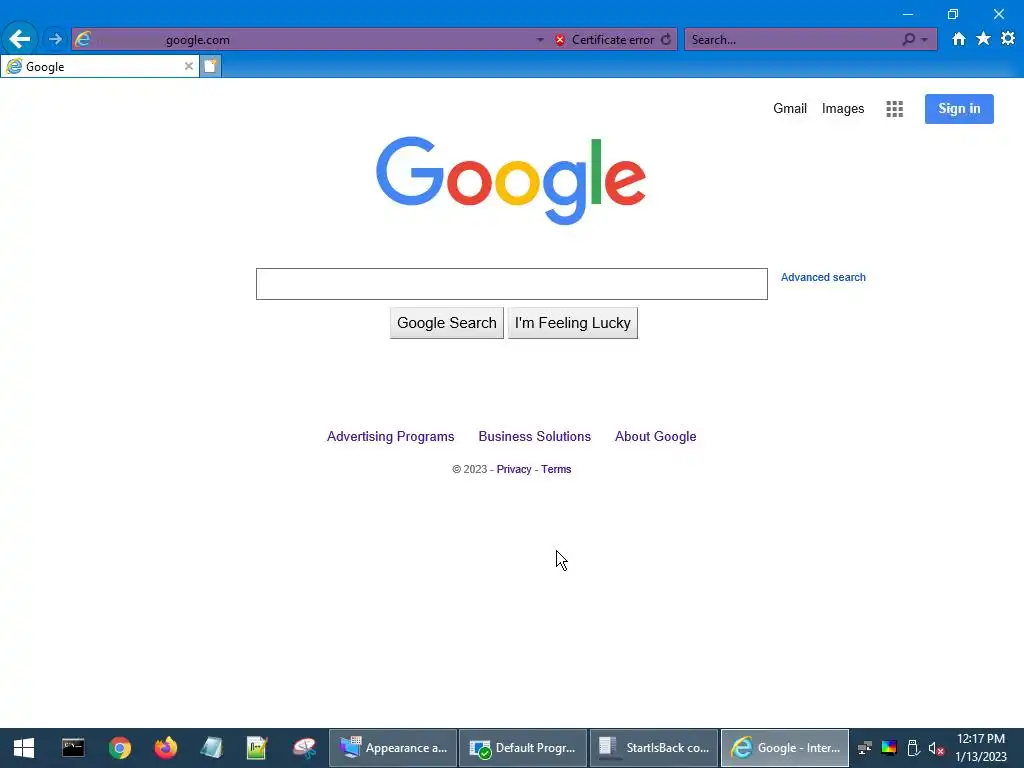
Task: Open the blue notebook taskbar icon
Action: 211,748
